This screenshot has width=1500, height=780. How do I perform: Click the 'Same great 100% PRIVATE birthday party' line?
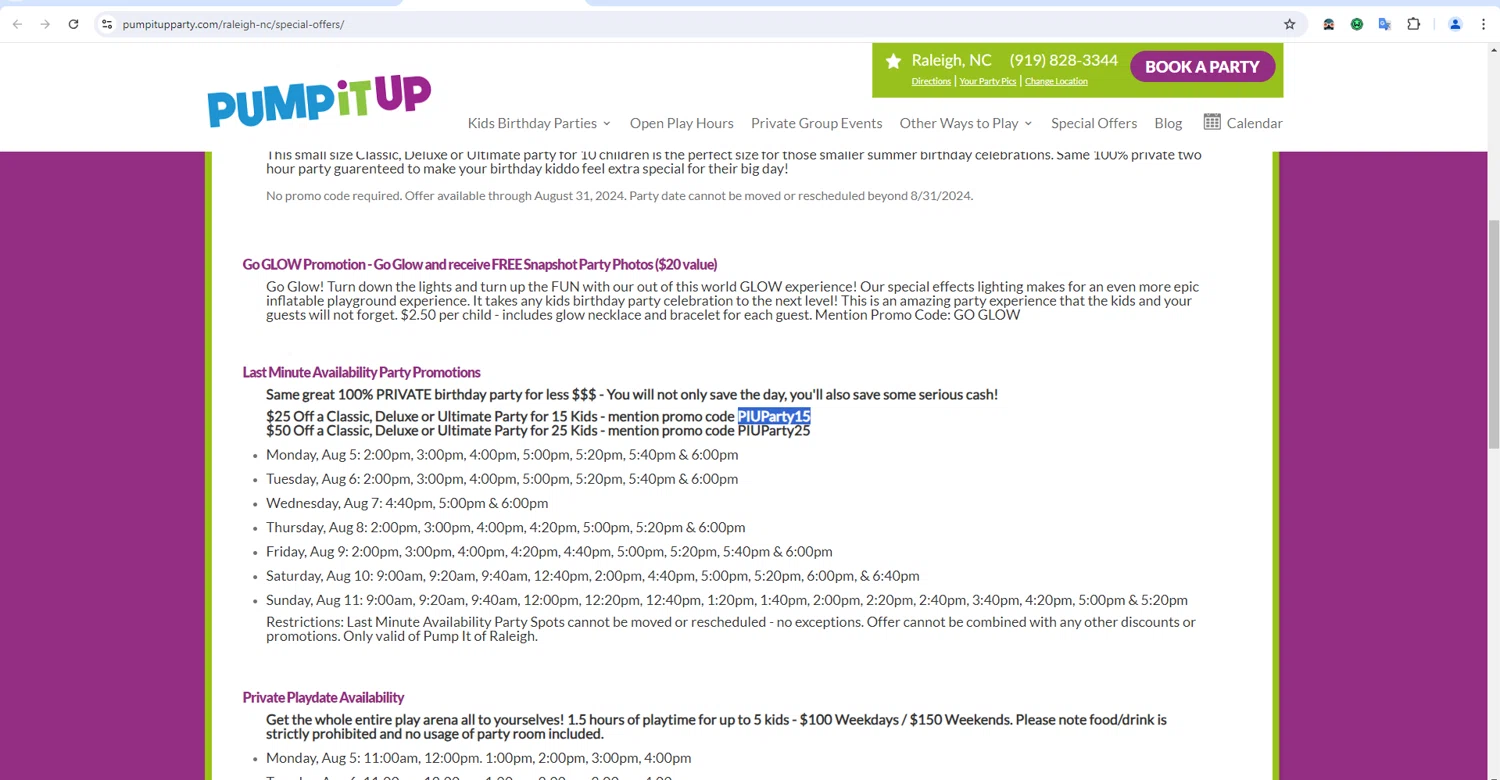pyautogui.click(x=632, y=394)
